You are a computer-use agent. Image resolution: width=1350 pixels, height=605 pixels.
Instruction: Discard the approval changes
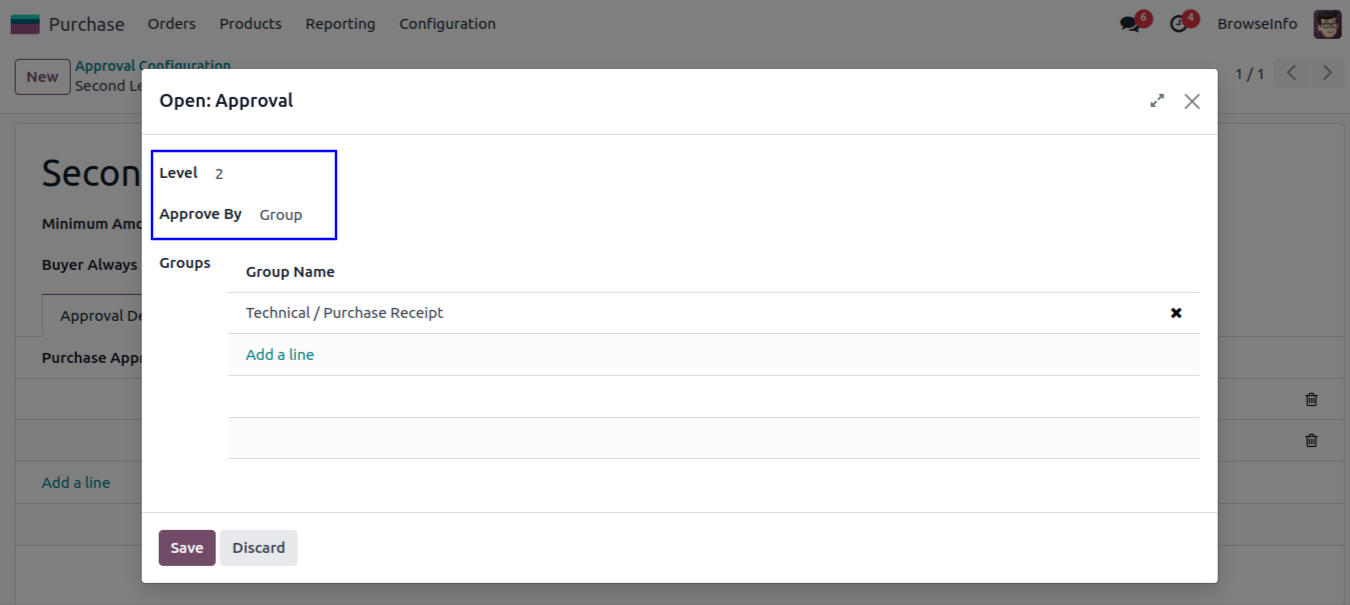pos(258,548)
